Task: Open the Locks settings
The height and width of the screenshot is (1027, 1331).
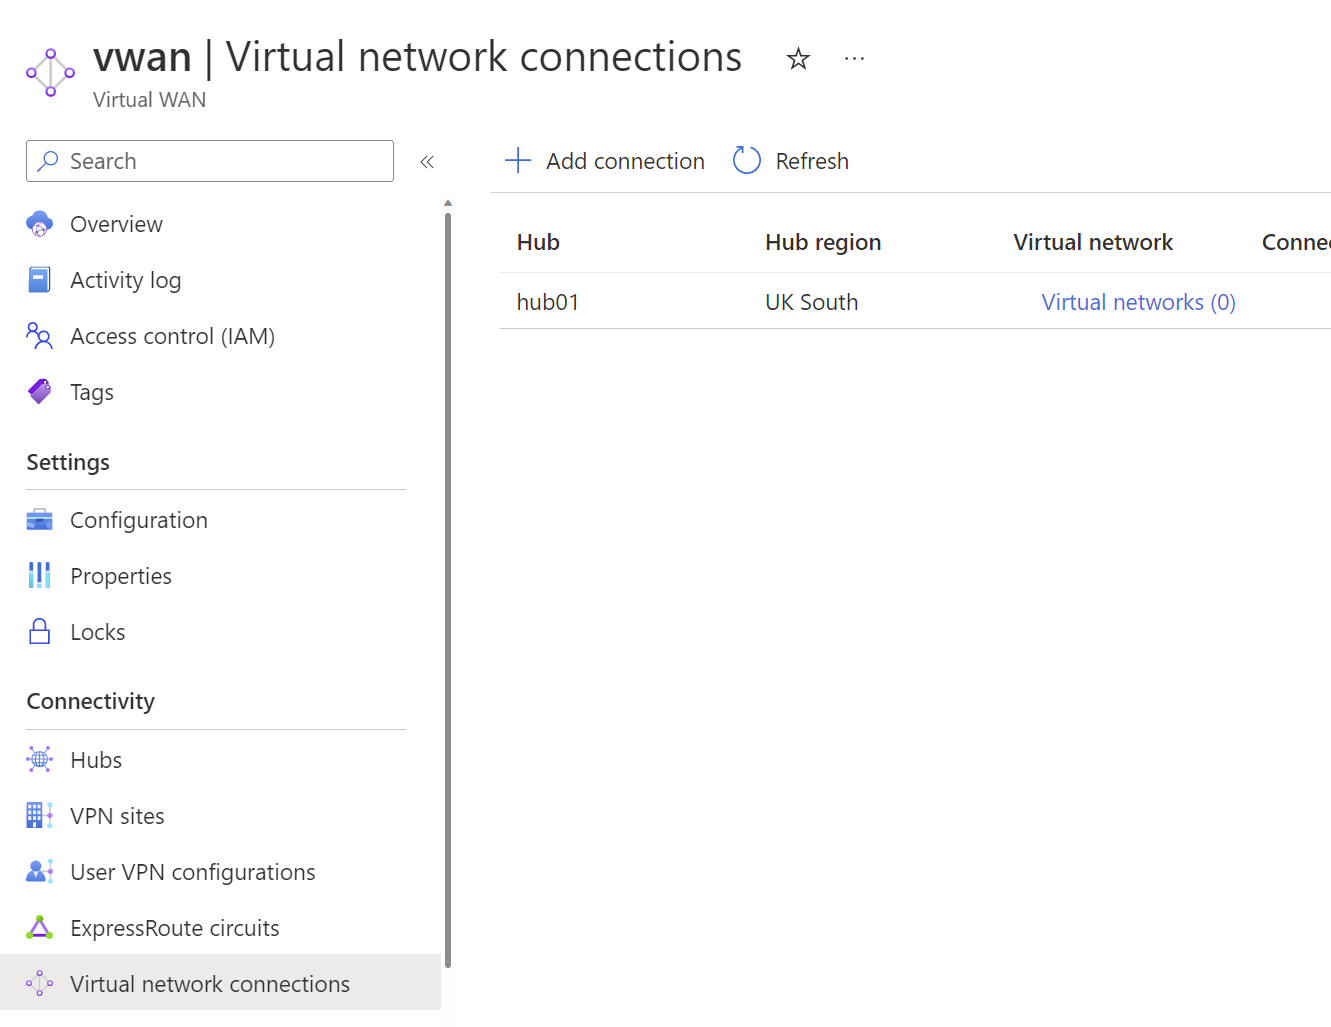Action: [x=97, y=631]
